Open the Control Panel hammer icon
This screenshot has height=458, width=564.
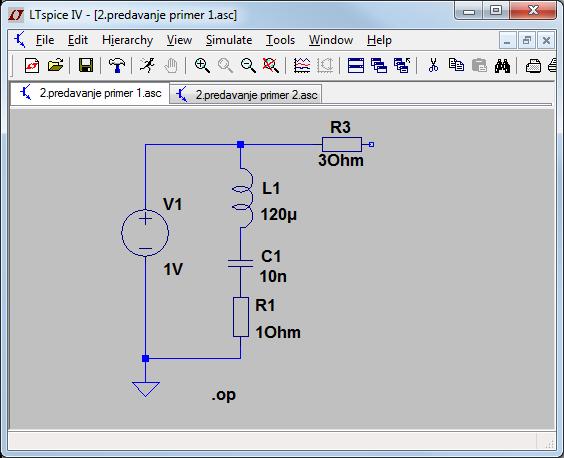point(117,65)
